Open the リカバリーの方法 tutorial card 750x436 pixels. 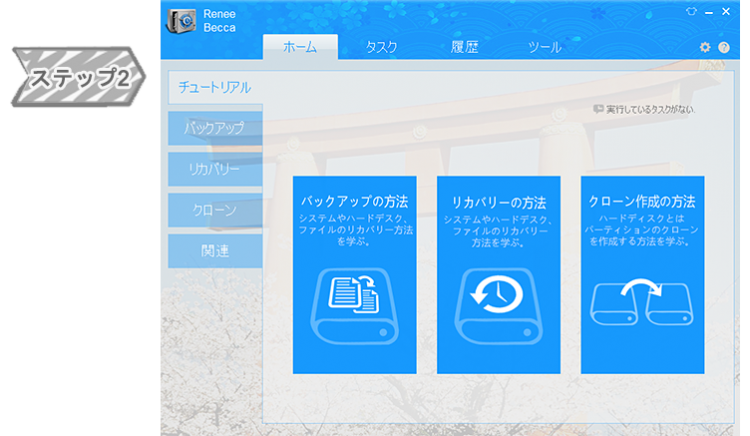click(x=498, y=275)
